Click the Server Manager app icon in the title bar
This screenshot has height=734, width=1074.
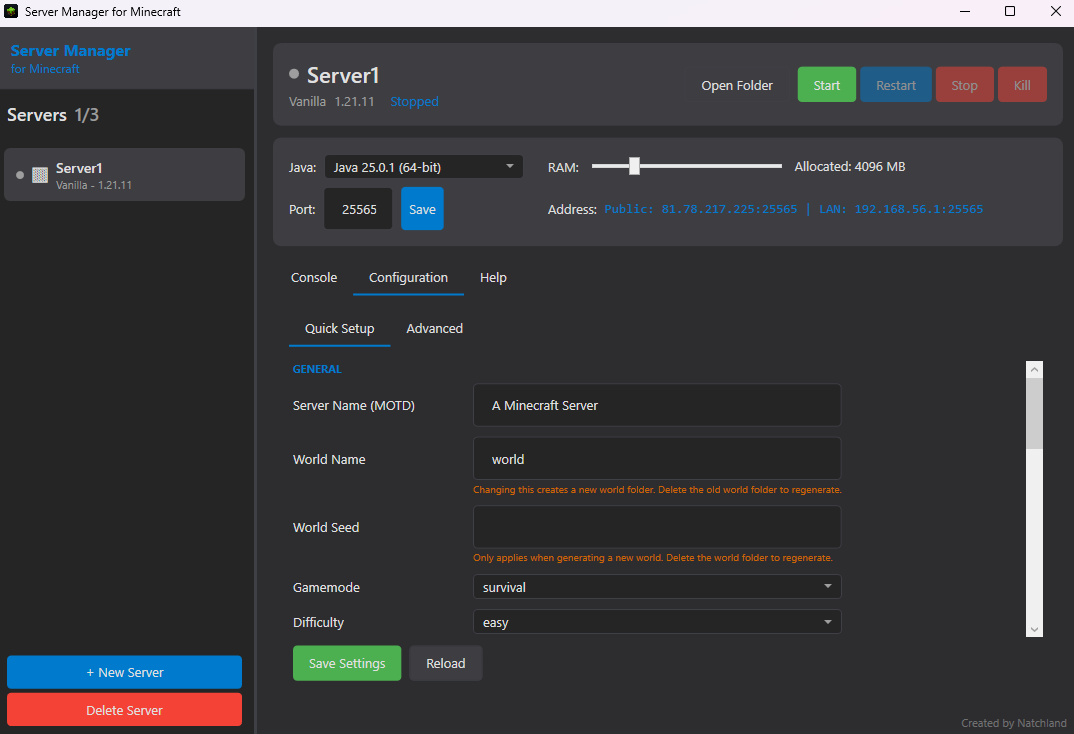point(13,11)
